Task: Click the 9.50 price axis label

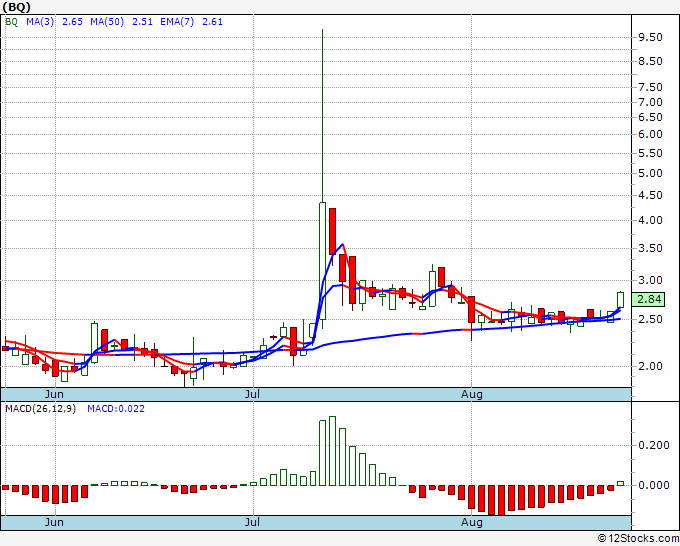Action: click(x=651, y=37)
